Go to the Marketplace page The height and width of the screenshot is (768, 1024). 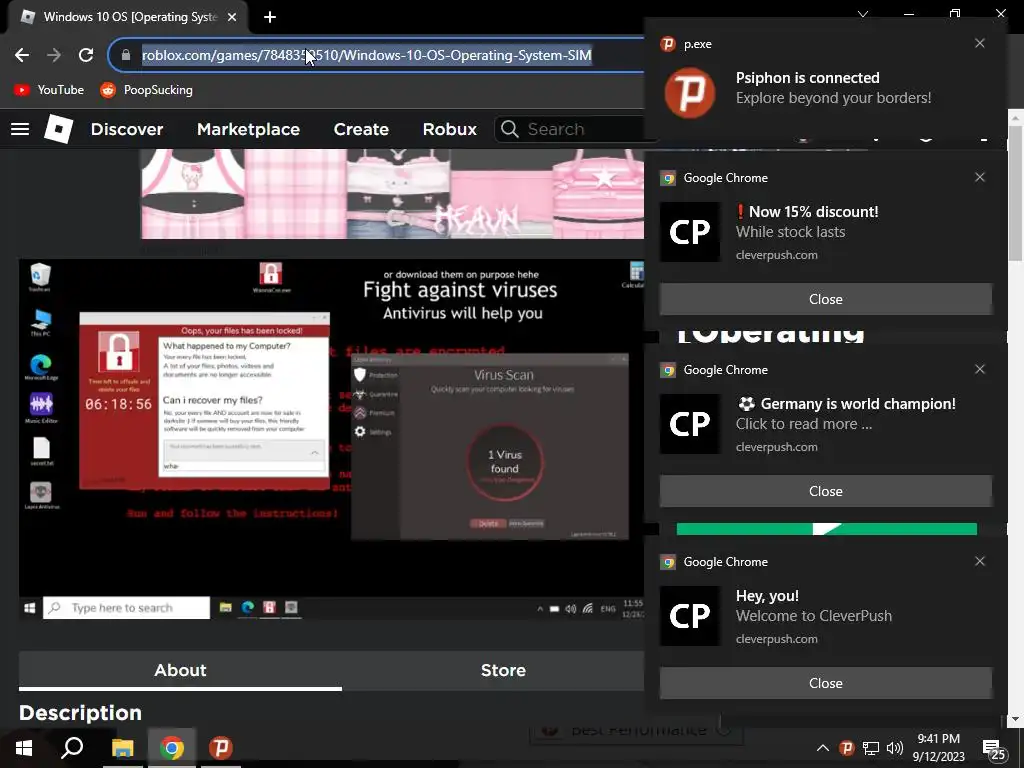point(248,129)
